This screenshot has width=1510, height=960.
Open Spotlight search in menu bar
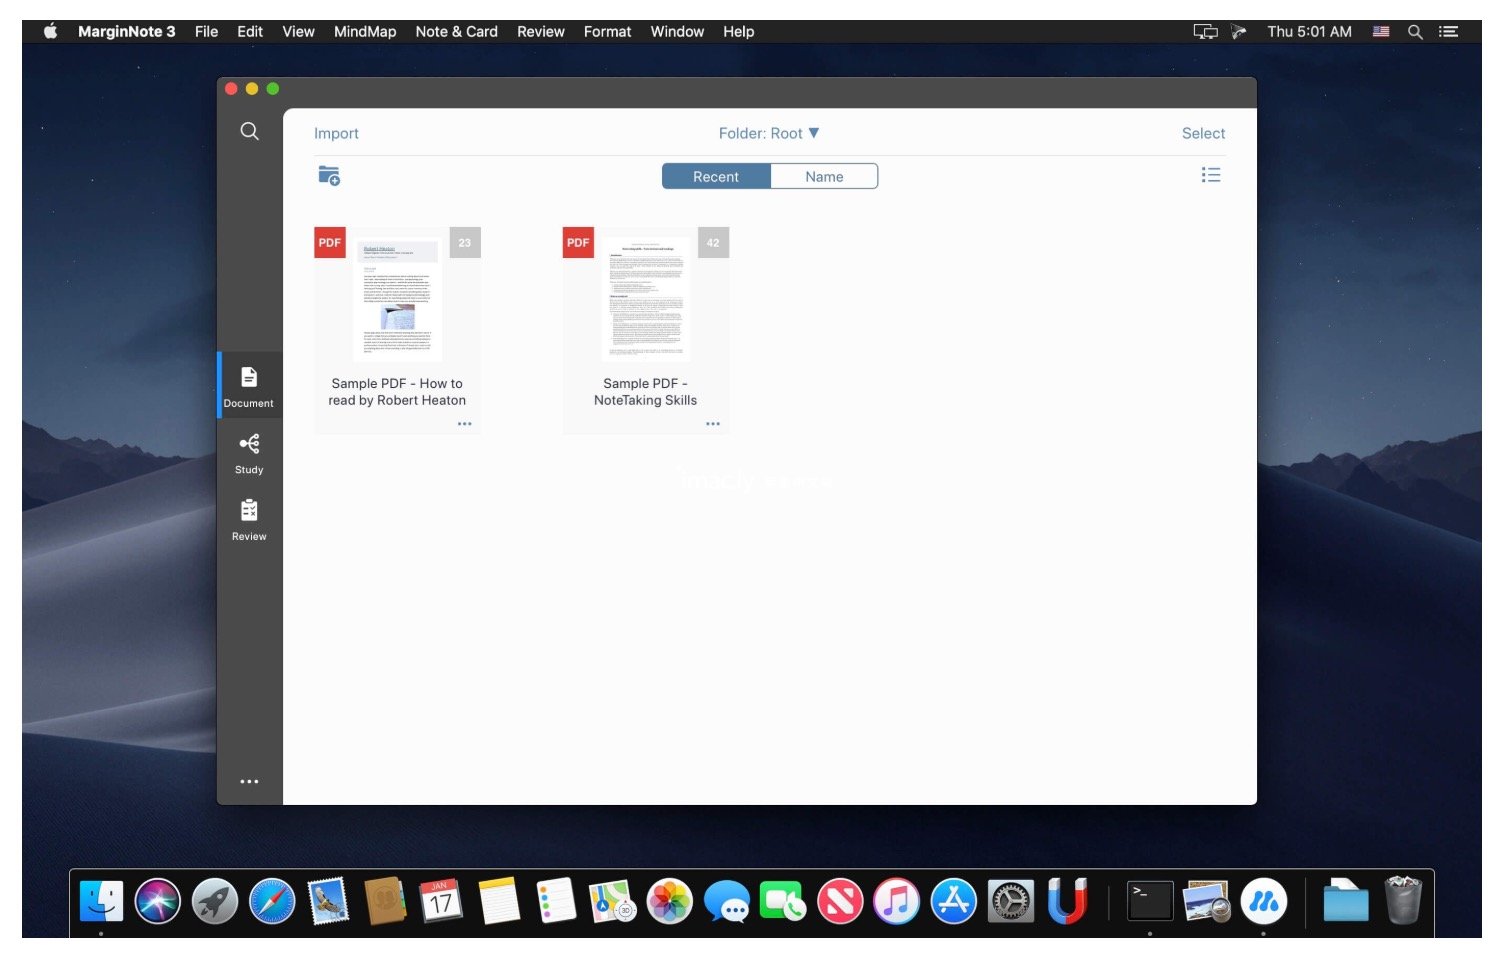pyautogui.click(x=1415, y=31)
